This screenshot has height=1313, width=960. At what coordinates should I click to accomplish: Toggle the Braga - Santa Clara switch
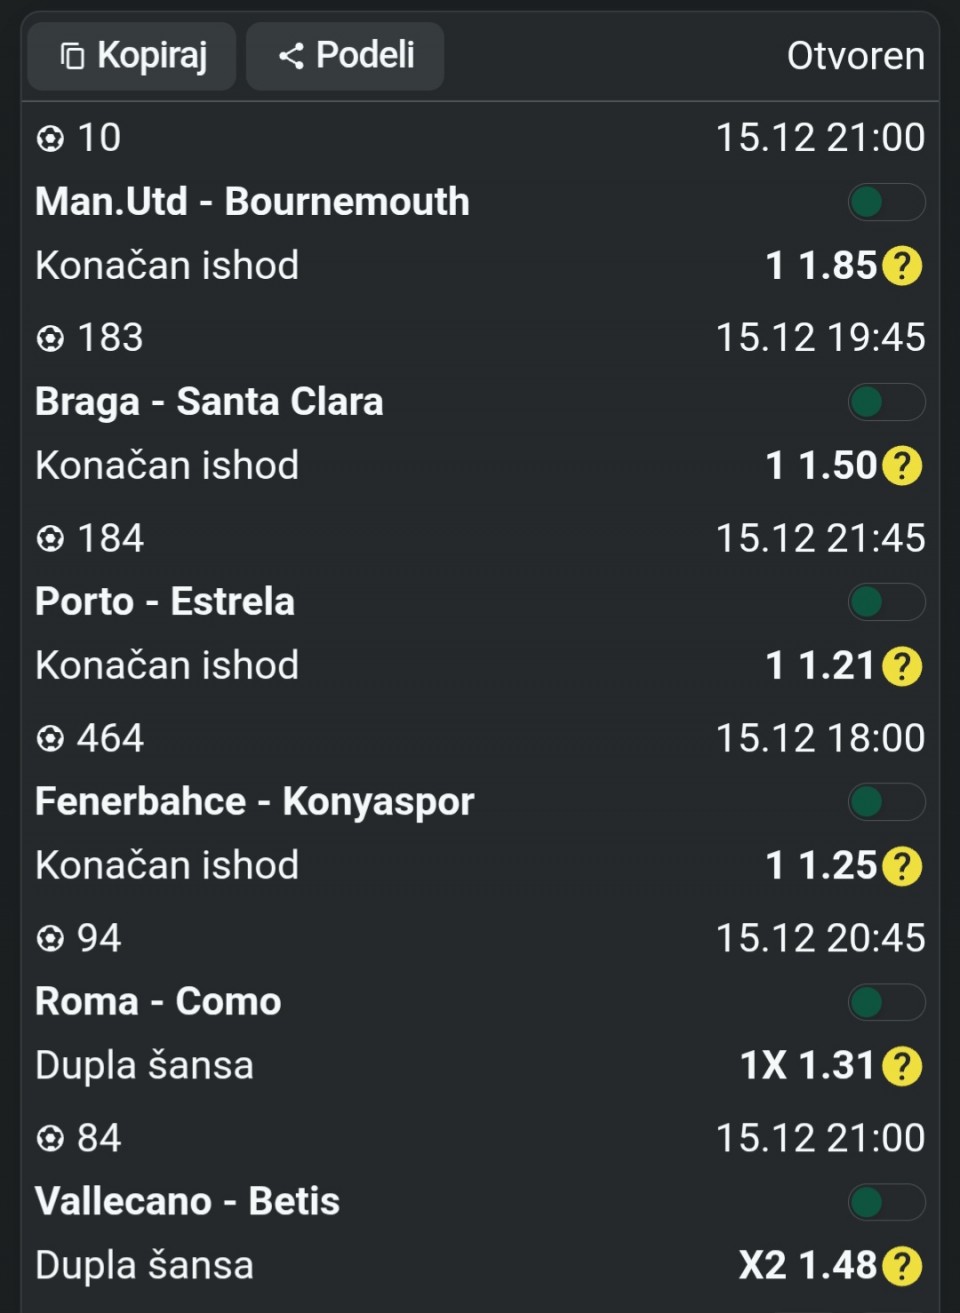tap(886, 402)
